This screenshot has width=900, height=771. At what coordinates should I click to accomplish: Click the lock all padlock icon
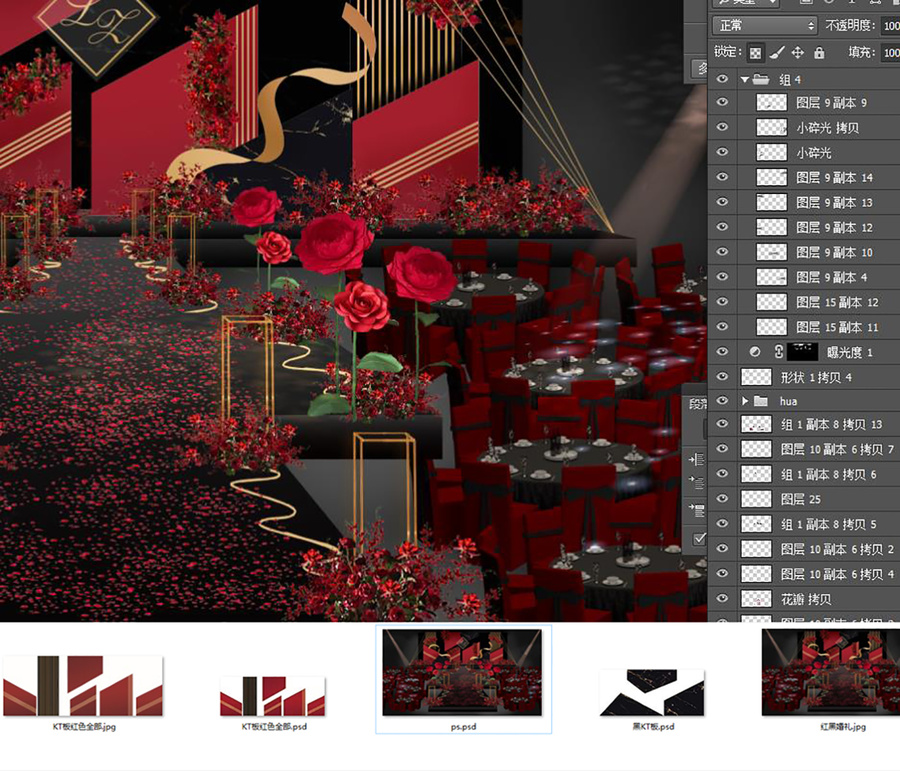click(x=819, y=53)
